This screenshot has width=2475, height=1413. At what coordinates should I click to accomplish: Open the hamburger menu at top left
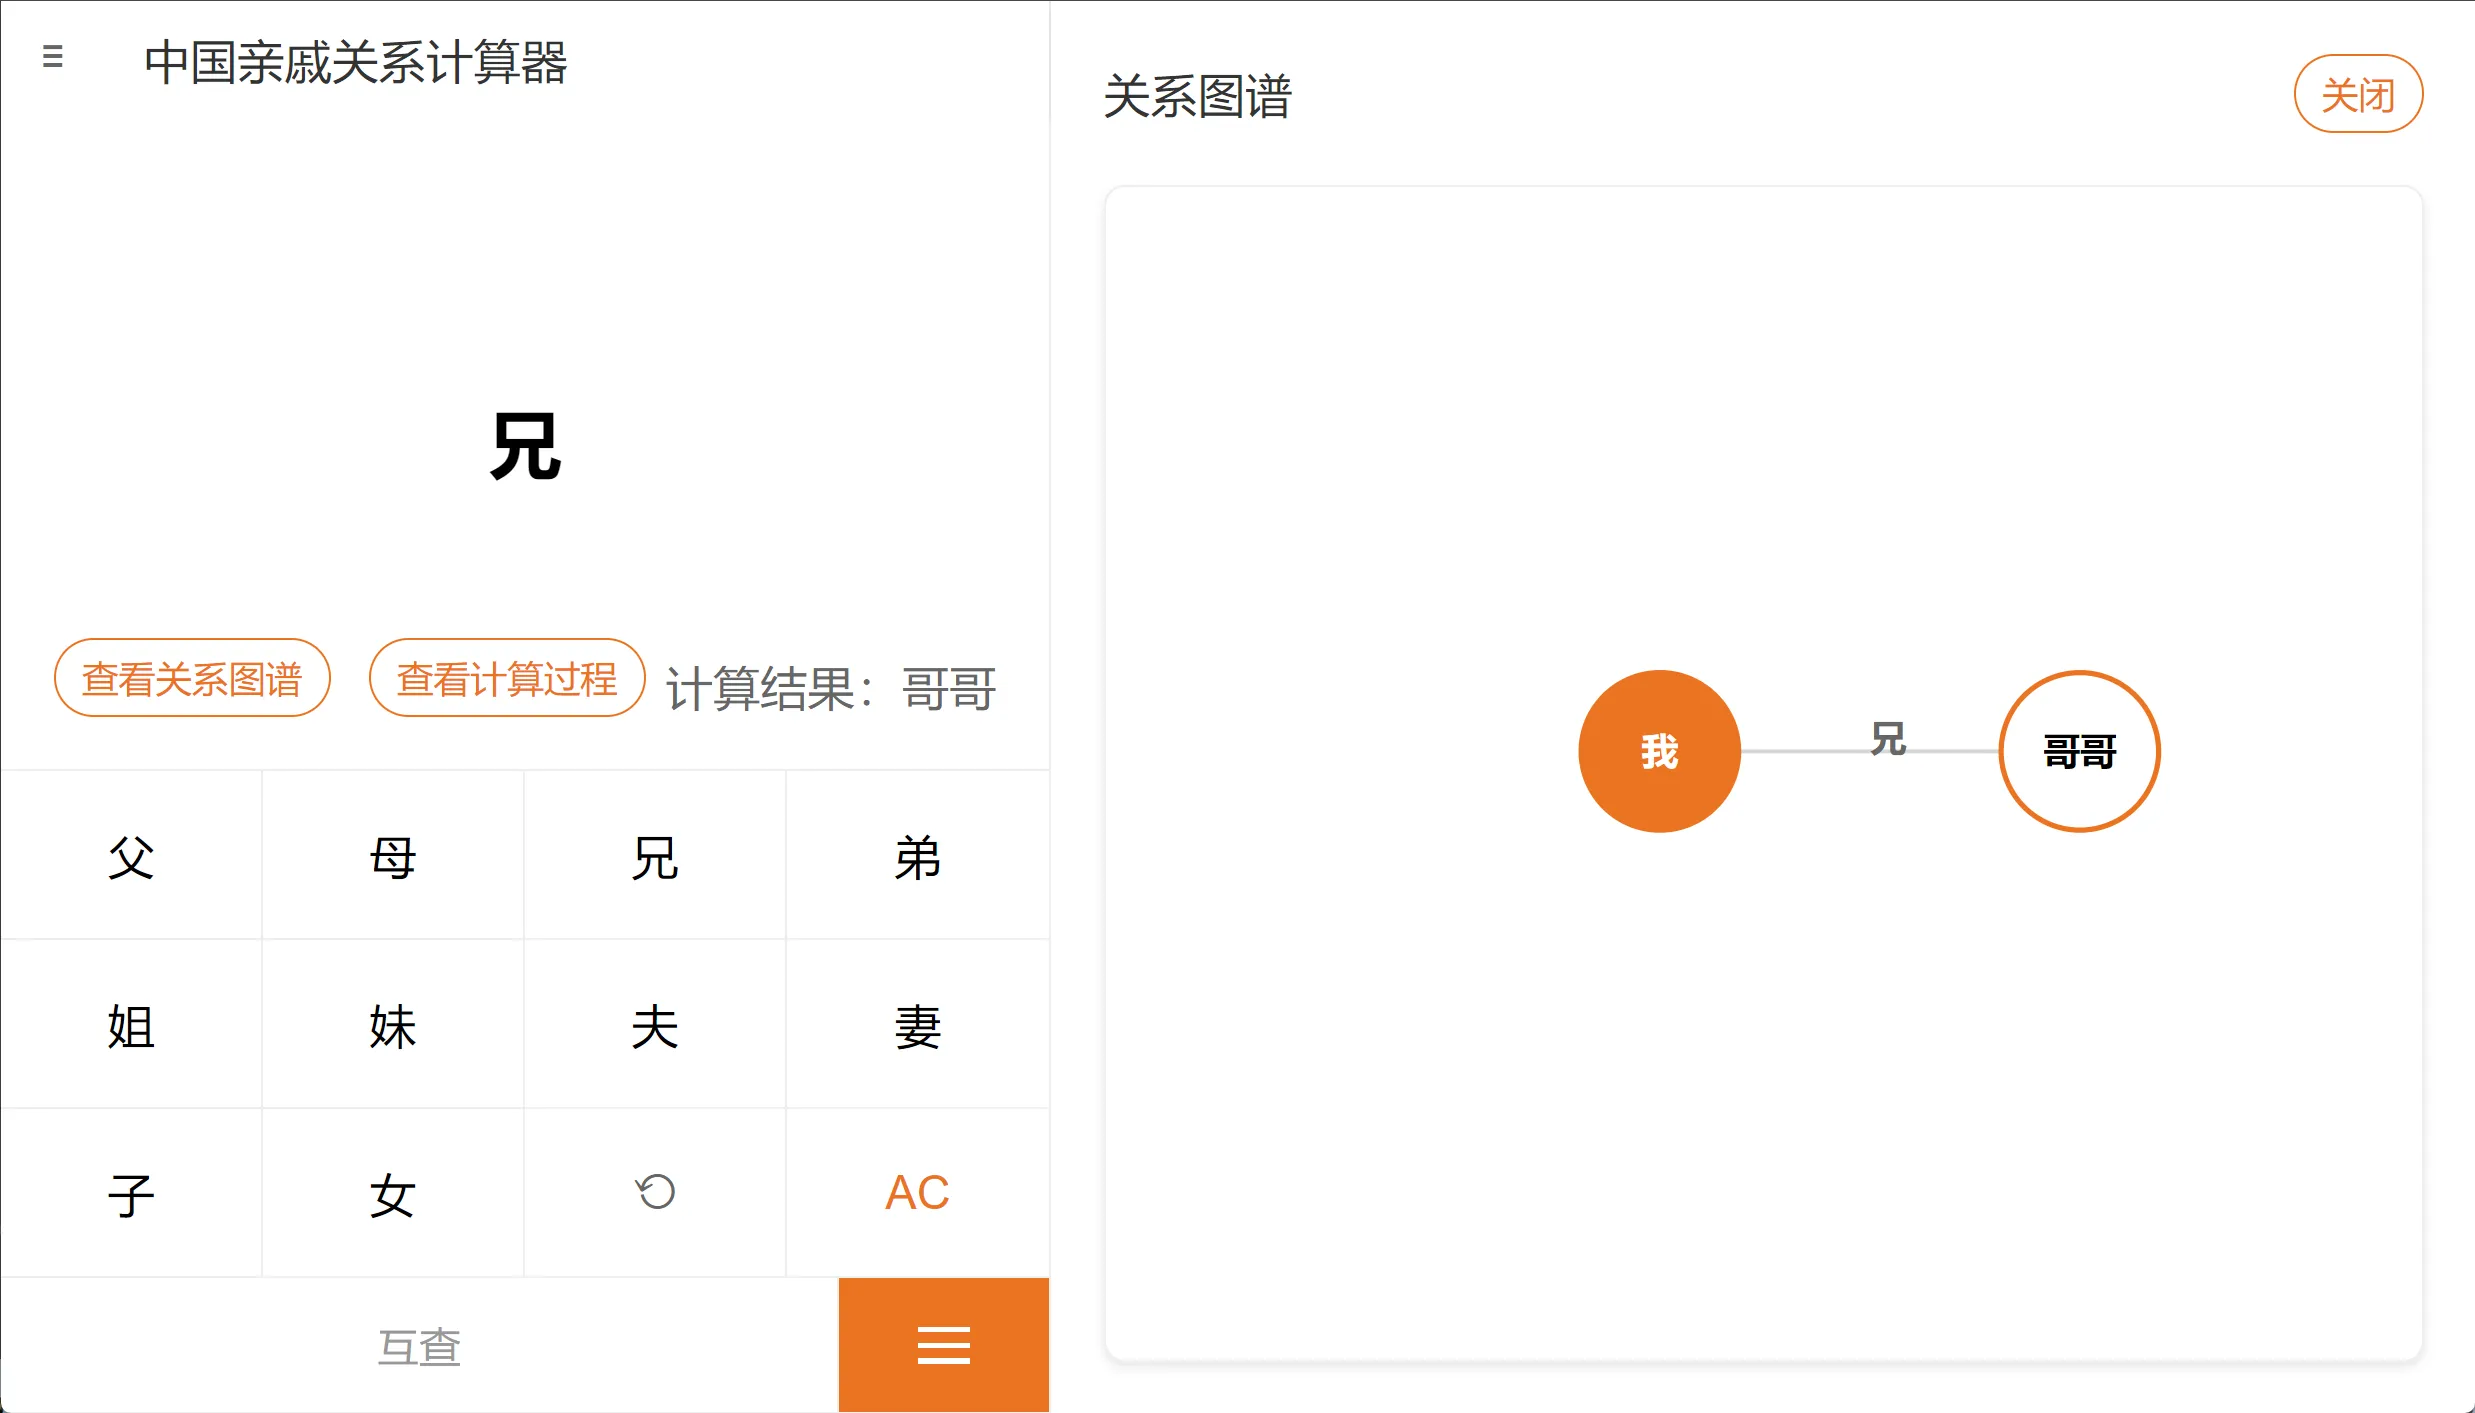point(53,56)
